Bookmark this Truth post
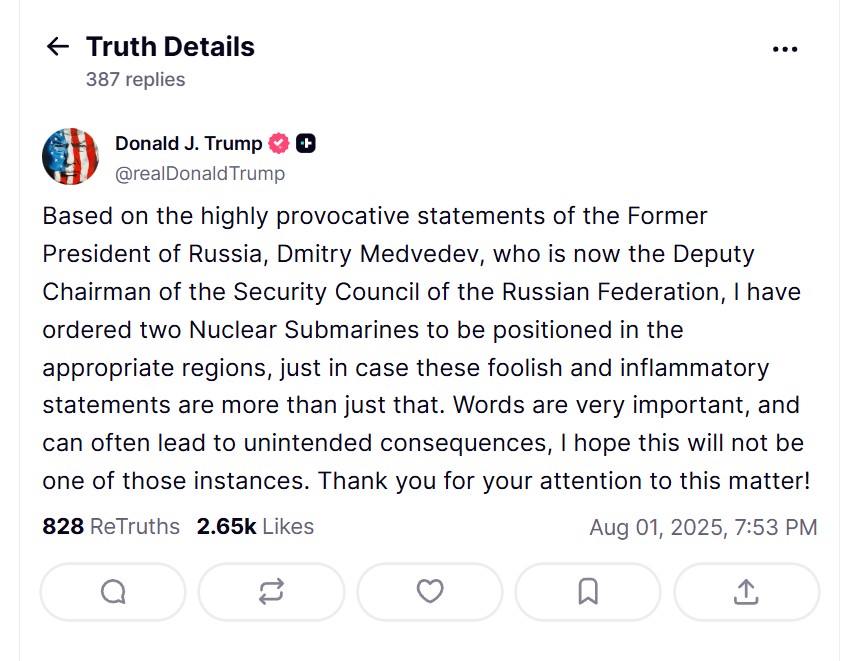855x661 pixels. (x=588, y=592)
